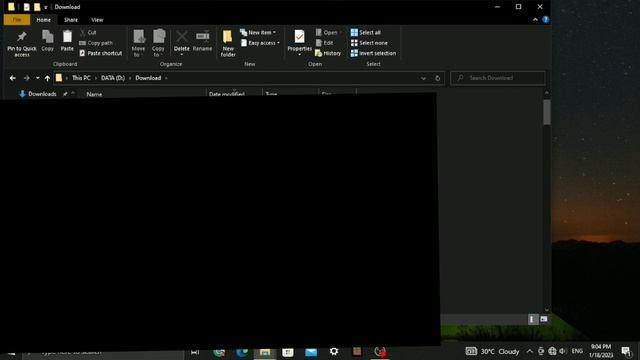Image resolution: width=640 pixels, height=360 pixels.
Task: Click Select none
Action: [x=369, y=43]
